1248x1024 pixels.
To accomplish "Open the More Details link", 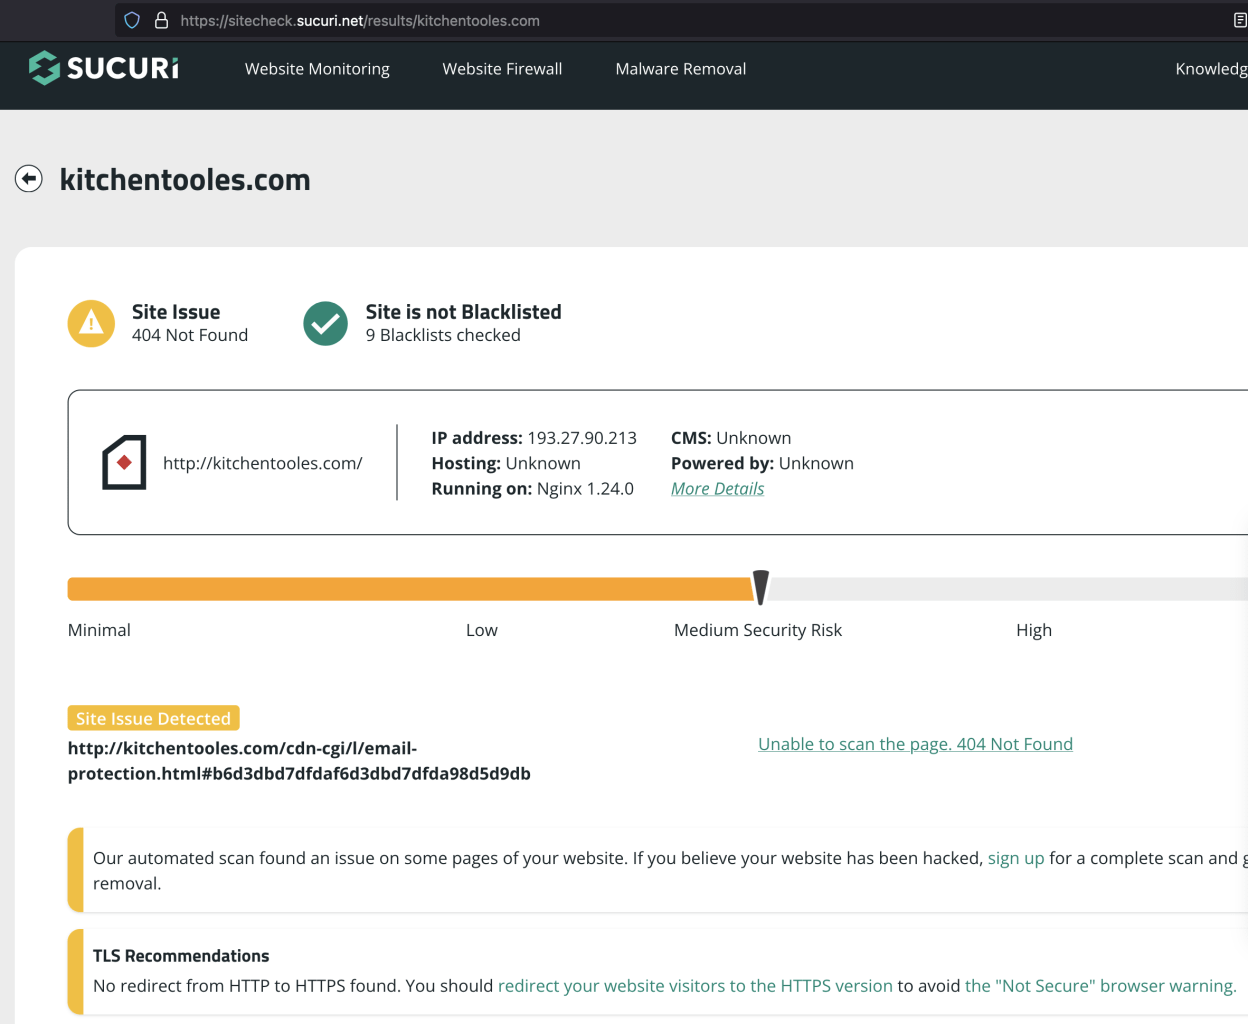I will click(717, 488).
